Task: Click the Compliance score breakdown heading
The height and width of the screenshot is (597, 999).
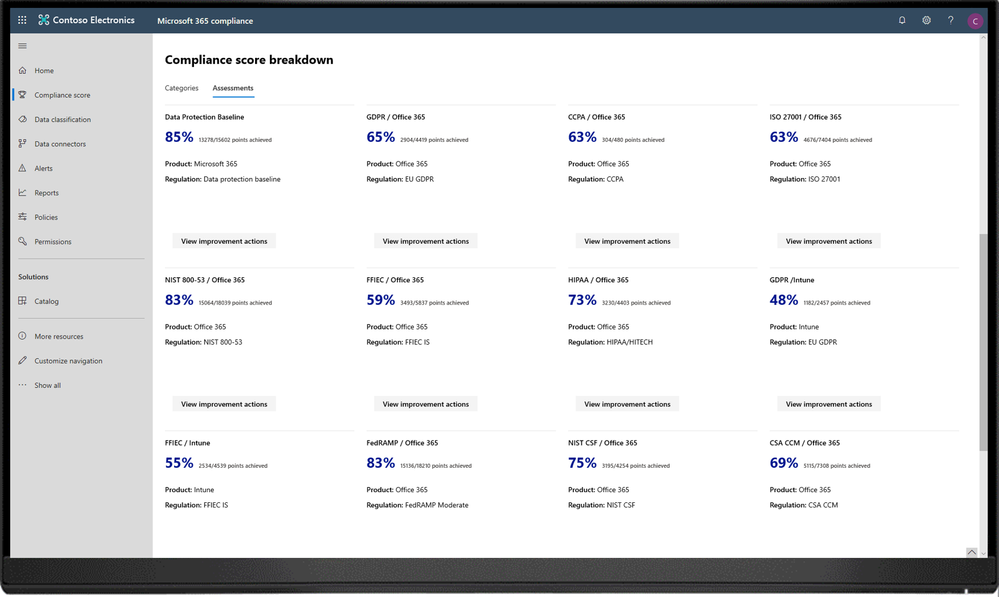Action: (x=249, y=60)
